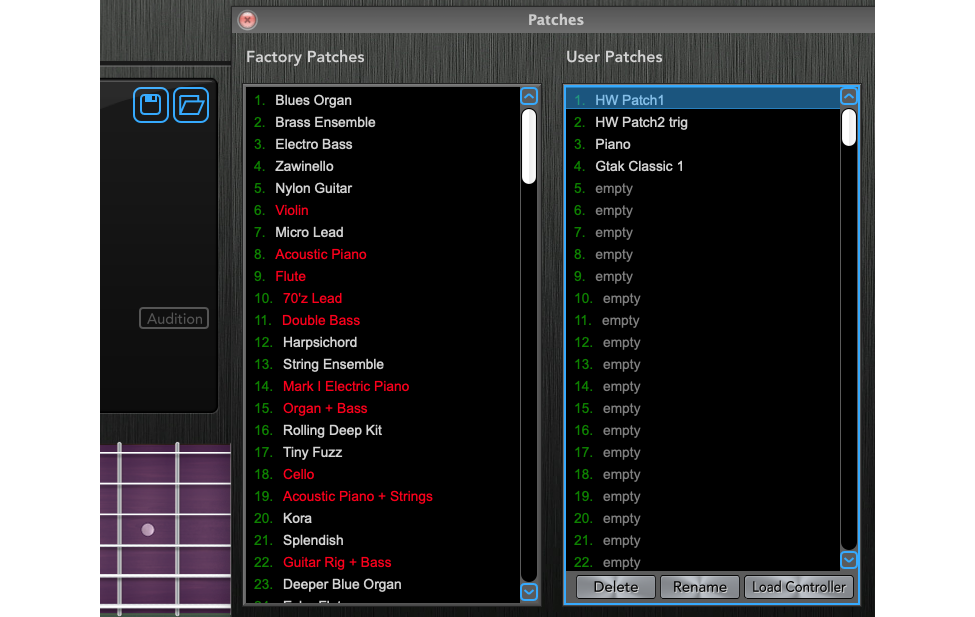Screen dimensions: 975x617
Task: Select empty user patch slot 5
Action: (613, 188)
